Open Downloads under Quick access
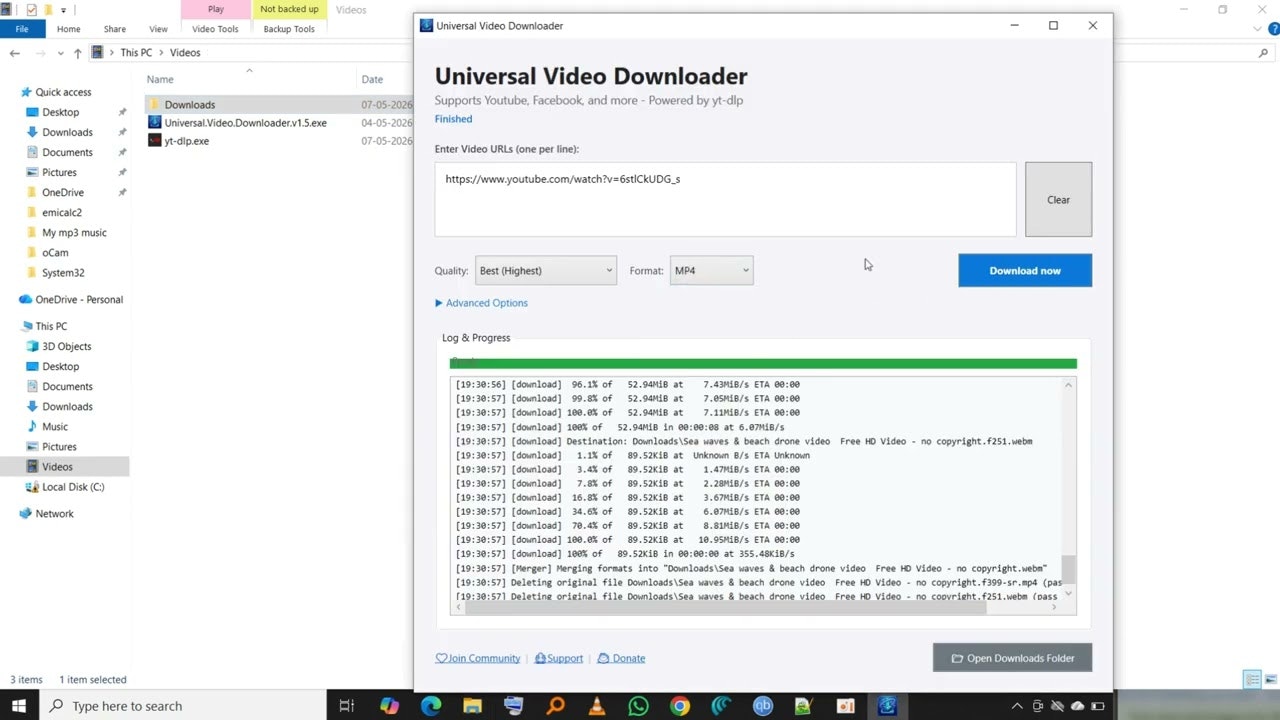 67,132
